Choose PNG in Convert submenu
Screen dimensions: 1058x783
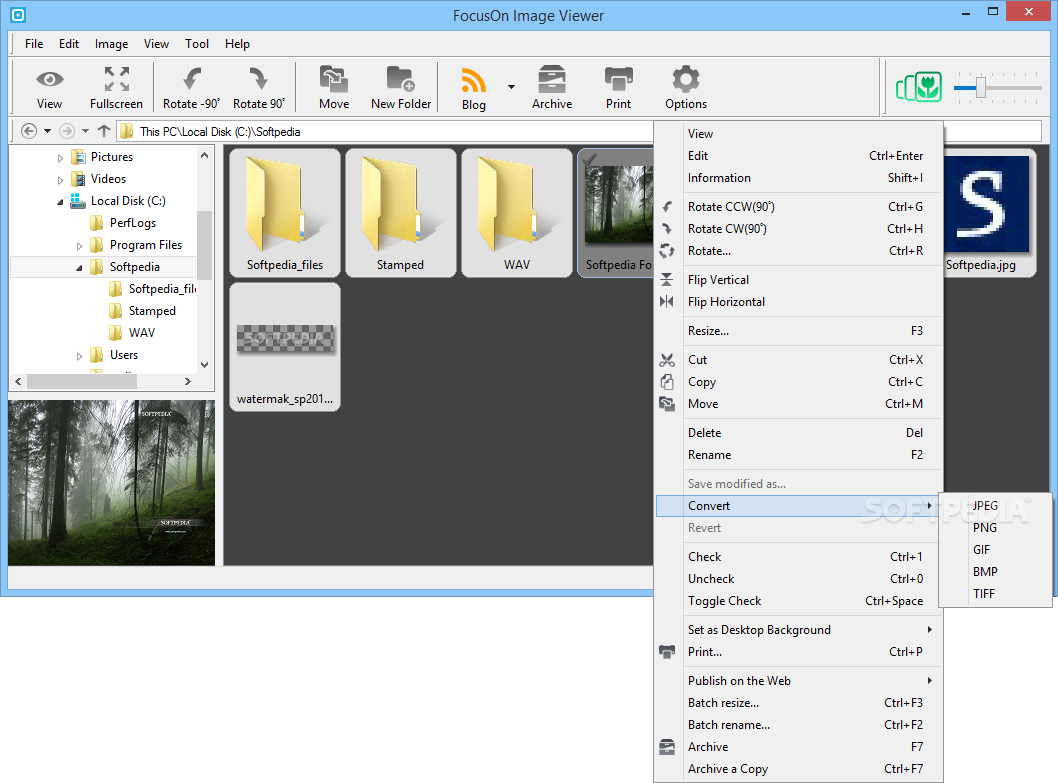tap(996, 528)
